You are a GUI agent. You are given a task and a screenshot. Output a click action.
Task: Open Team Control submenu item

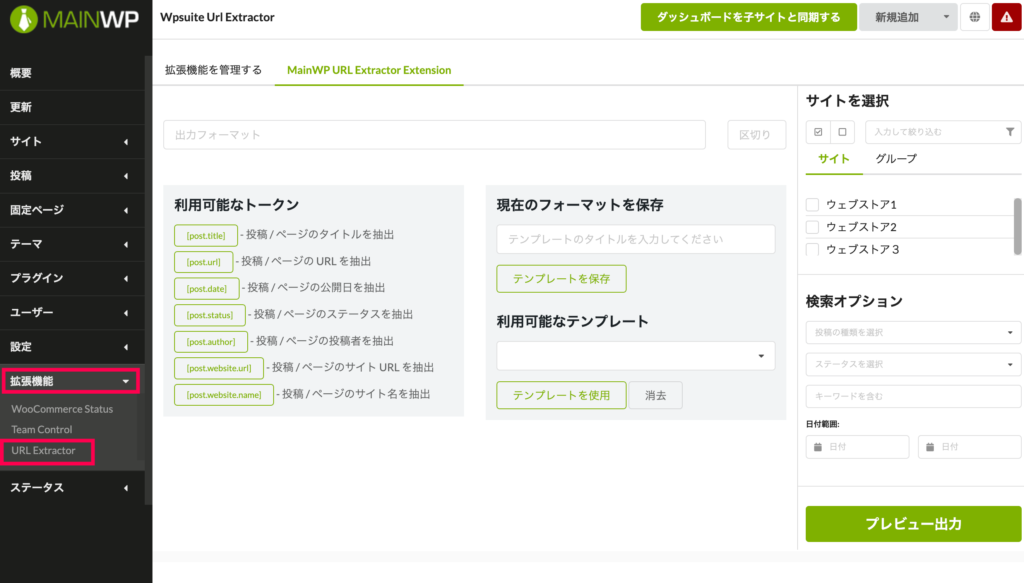[42, 430]
